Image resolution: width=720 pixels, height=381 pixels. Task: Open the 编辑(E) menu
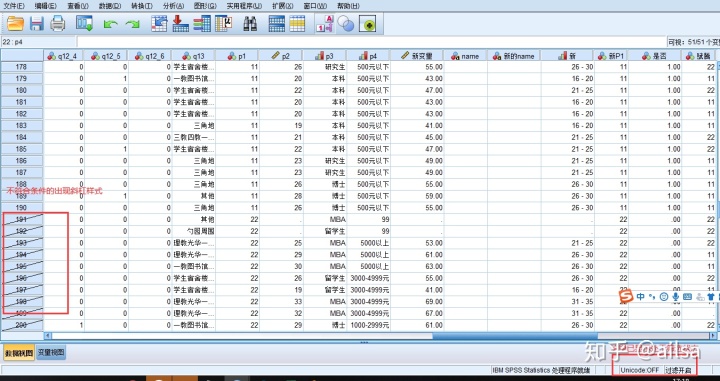pos(45,6)
